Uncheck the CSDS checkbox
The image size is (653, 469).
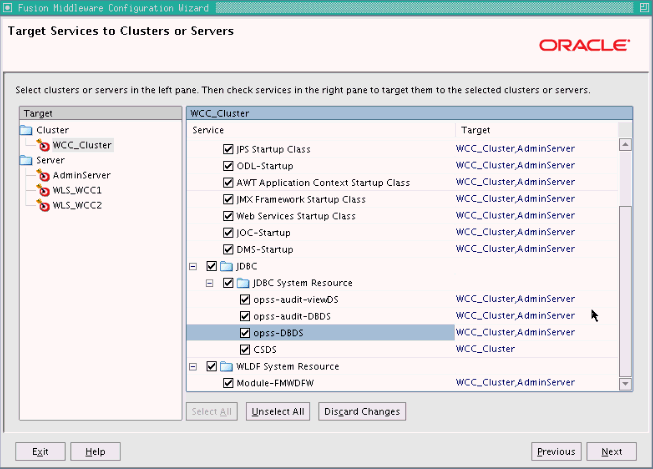click(245, 349)
